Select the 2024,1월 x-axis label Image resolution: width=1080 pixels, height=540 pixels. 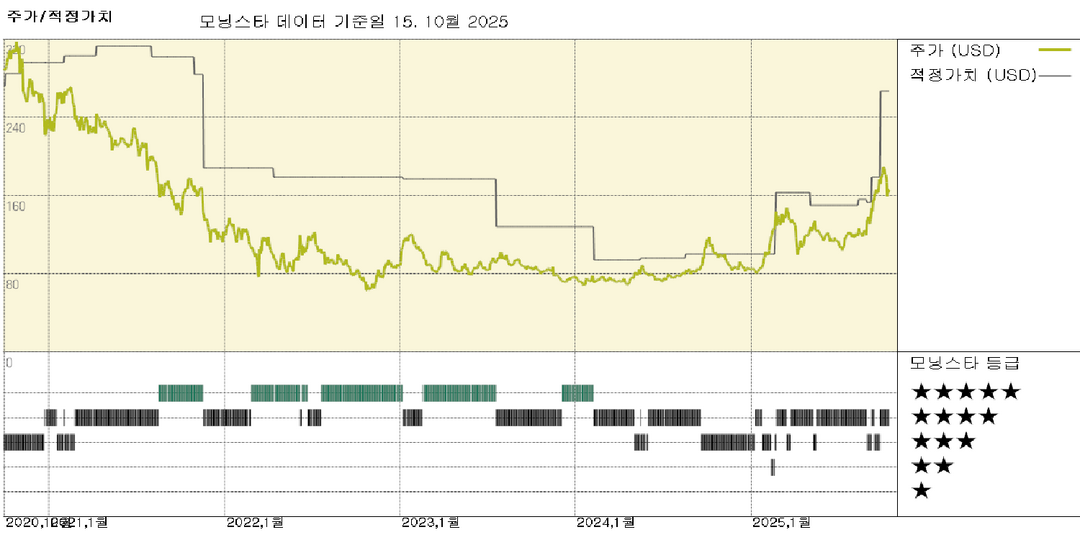click(x=606, y=522)
